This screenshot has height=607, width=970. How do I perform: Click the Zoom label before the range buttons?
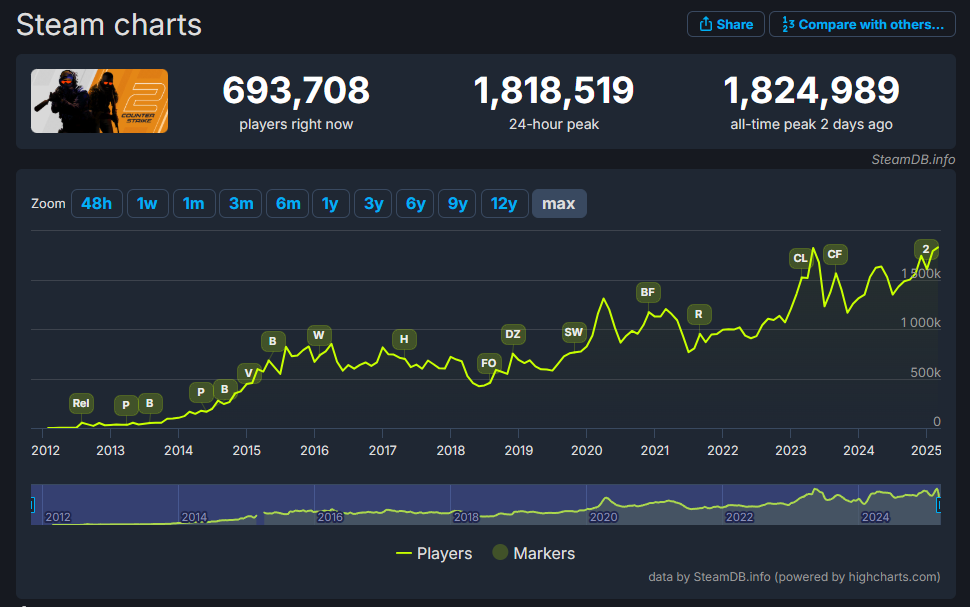point(48,204)
